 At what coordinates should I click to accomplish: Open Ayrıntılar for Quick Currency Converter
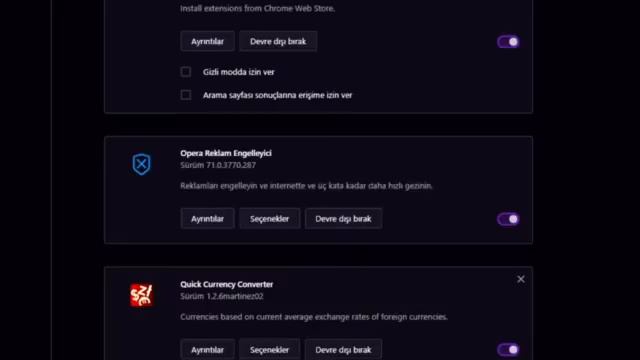click(207, 349)
